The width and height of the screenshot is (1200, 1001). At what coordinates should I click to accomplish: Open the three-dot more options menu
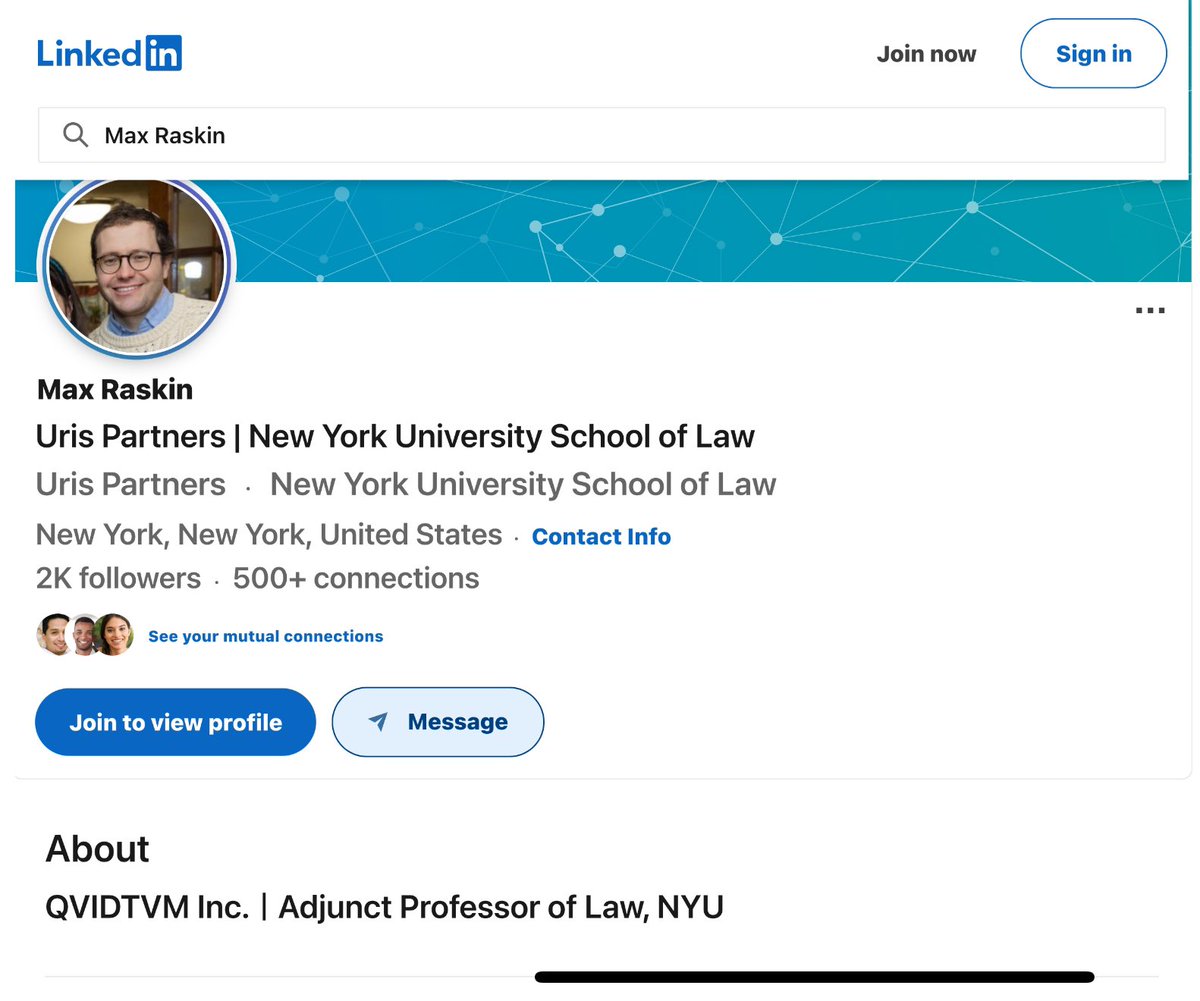pos(1150,311)
